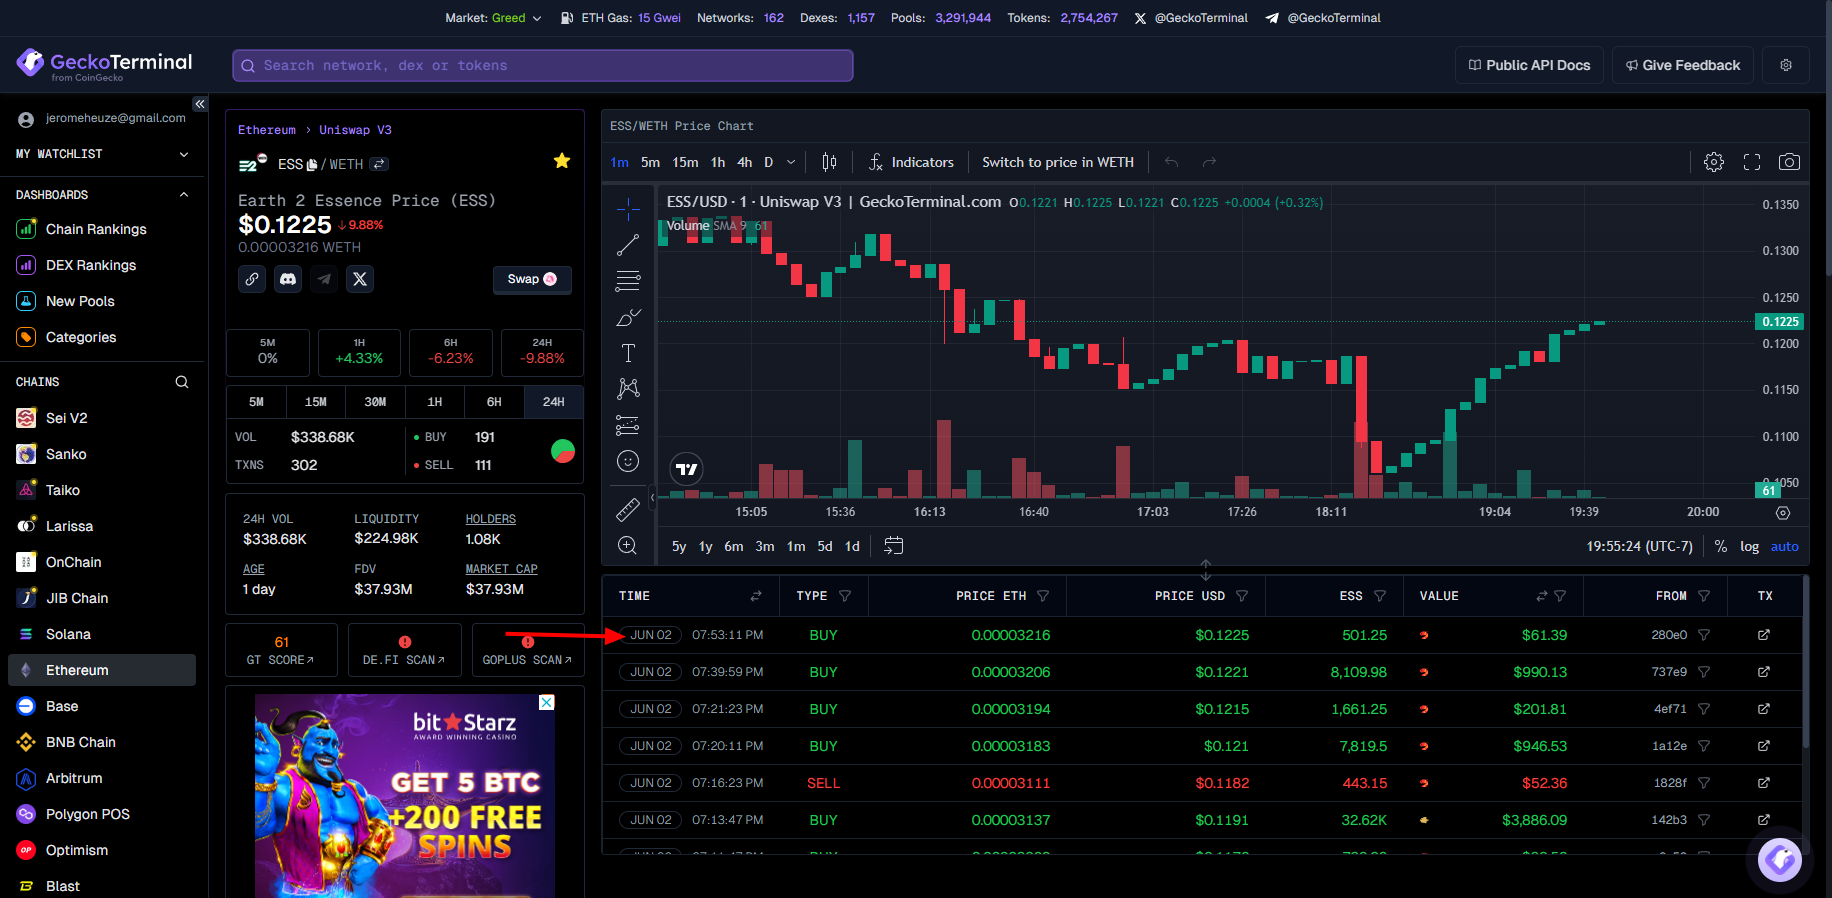The height and width of the screenshot is (898, 1832).
Task: Select the crosshair cursor tool
Action: [x=628, y=208]
